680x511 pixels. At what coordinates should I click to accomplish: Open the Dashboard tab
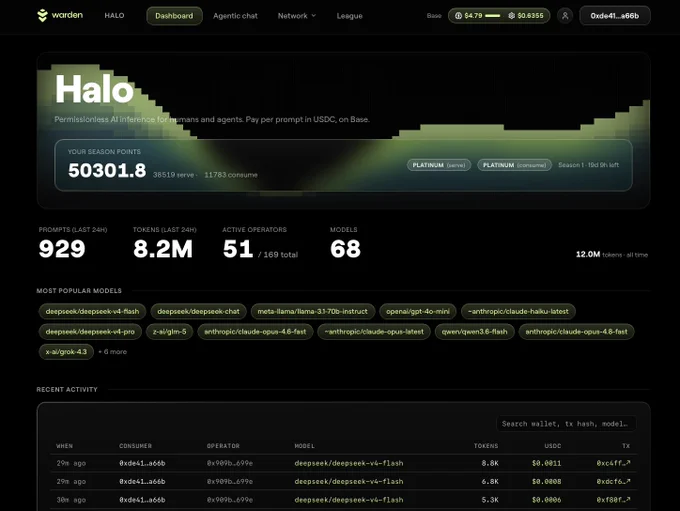[x=174, y=16]
